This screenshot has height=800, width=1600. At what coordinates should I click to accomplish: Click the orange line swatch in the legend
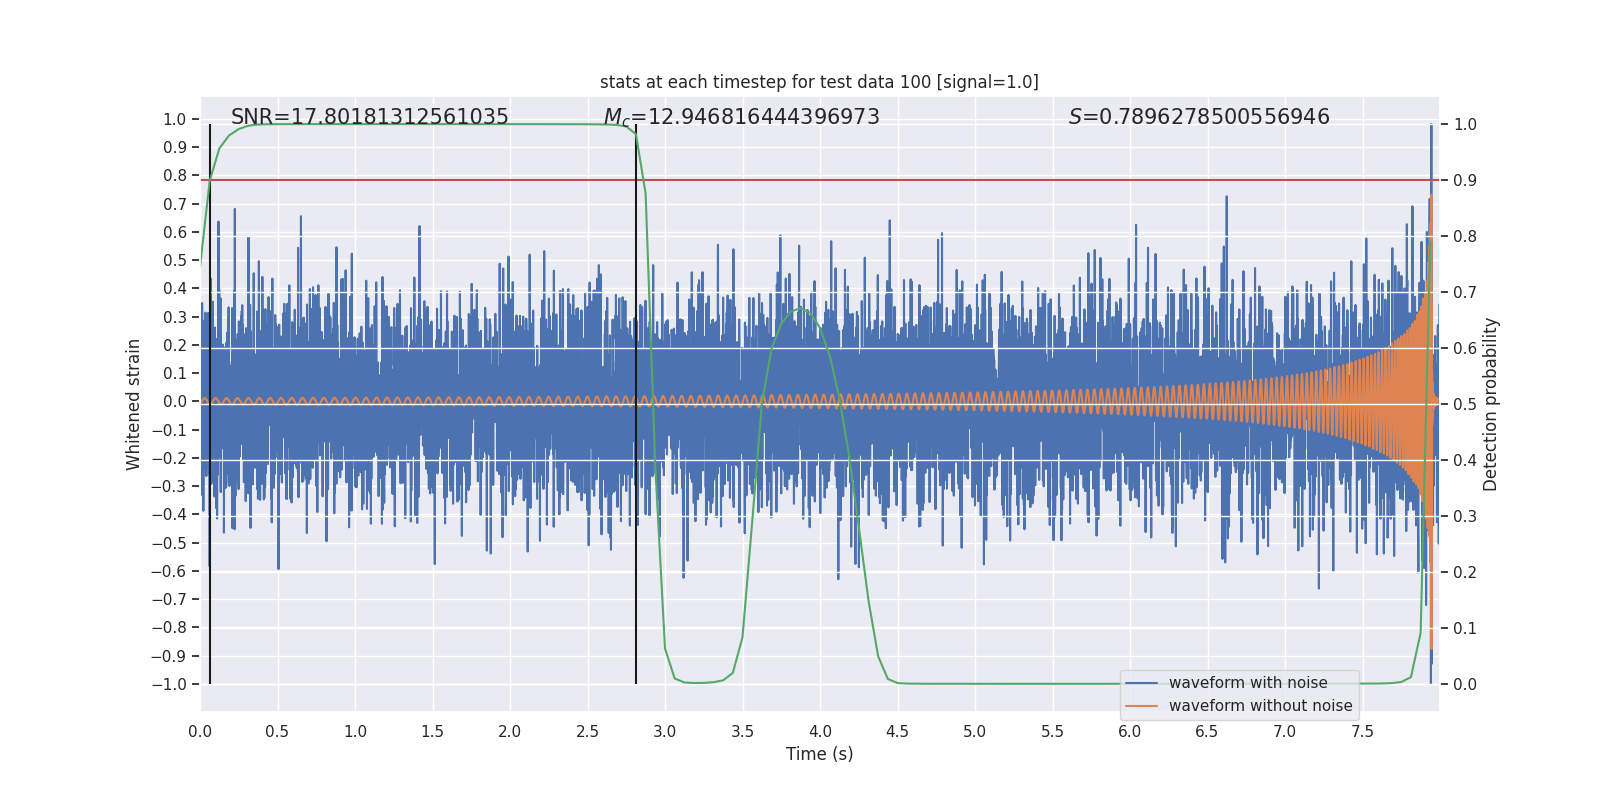[1141, 706]
